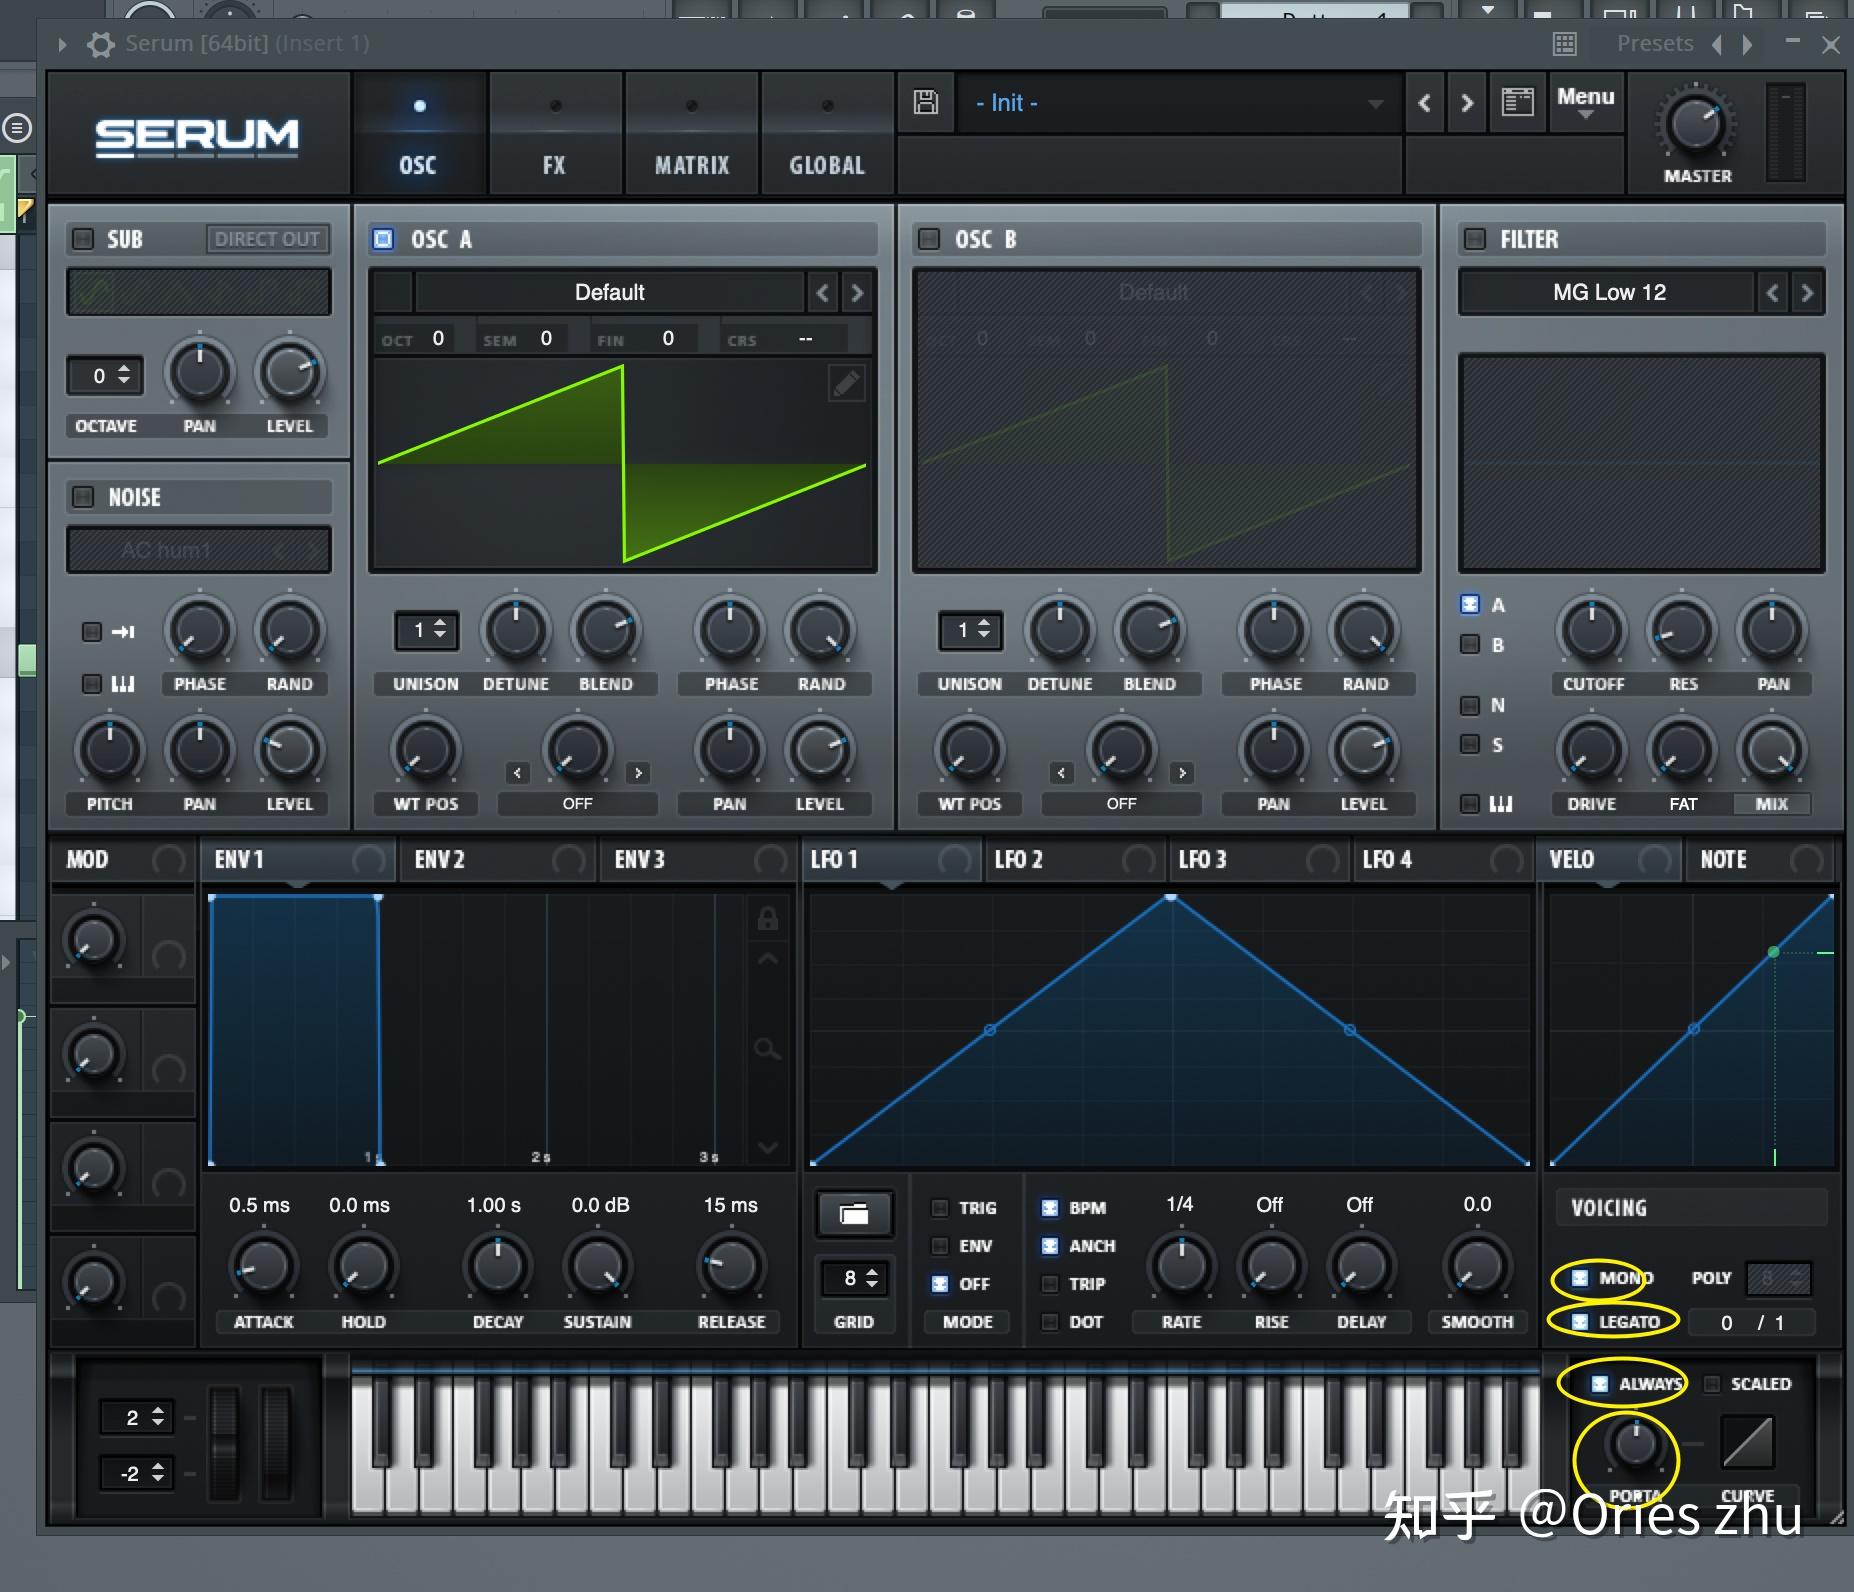Screen dimensions: 1854x1592
Task: Enable the SCALED portamento checkbox
Action: 1712,1384
